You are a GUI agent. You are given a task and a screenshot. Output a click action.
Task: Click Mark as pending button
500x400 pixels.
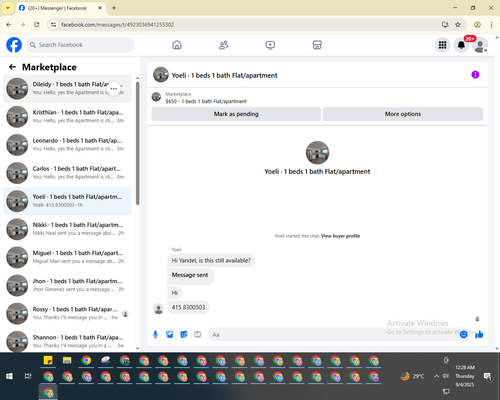236,114
